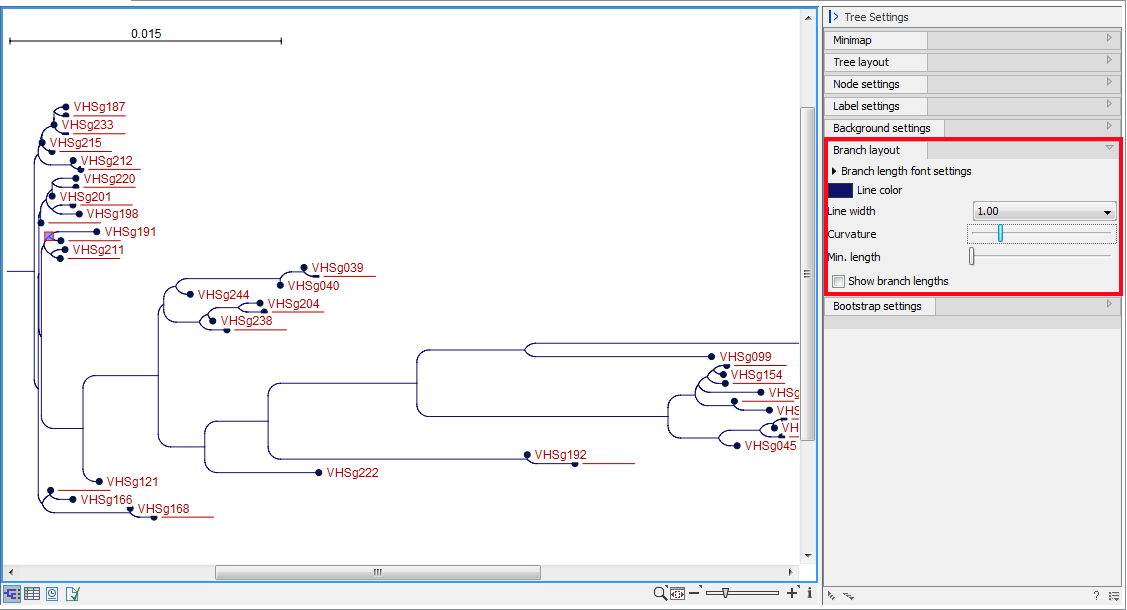
Task: Click the fit-to-window zoom icon
Action: click(677, 593)
